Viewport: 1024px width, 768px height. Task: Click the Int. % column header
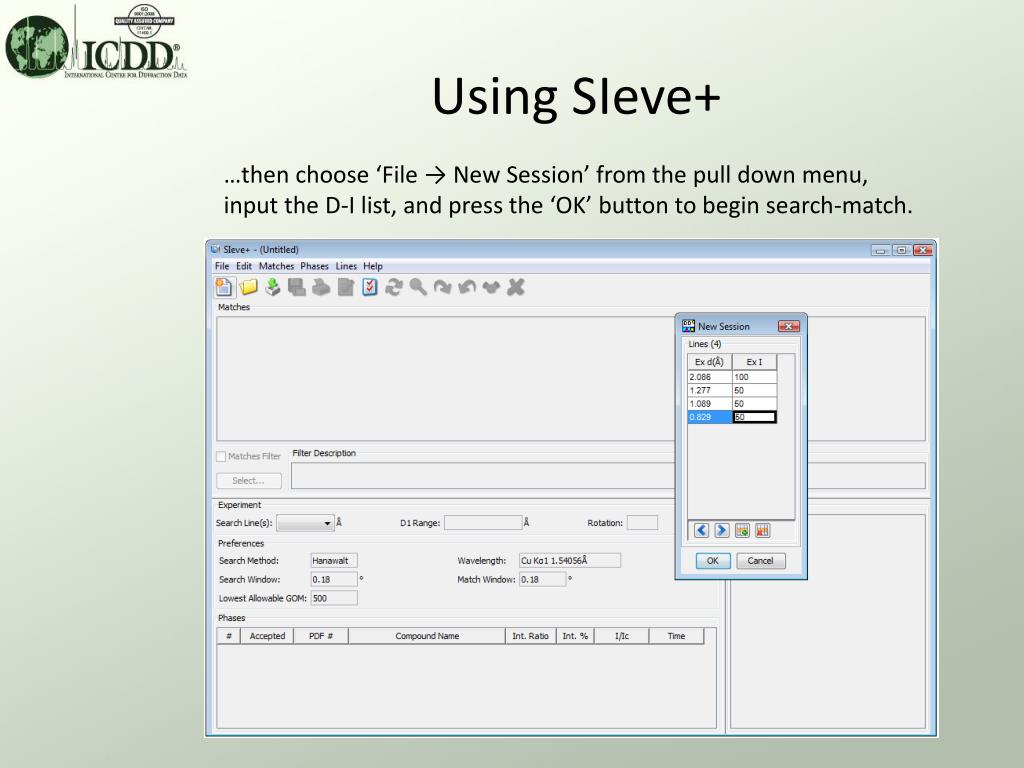click(x=575, y=636)
